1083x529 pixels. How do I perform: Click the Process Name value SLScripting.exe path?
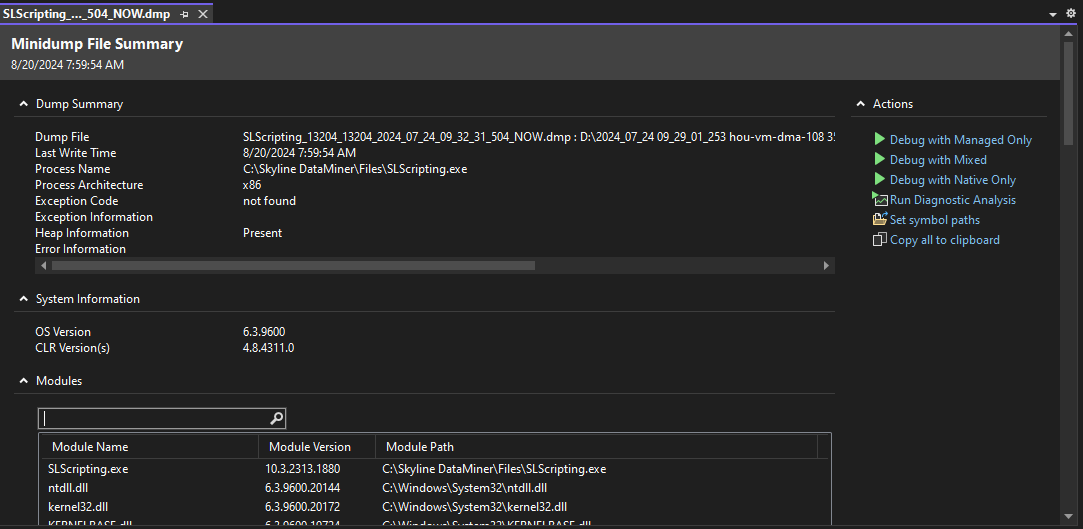(355, 169)
